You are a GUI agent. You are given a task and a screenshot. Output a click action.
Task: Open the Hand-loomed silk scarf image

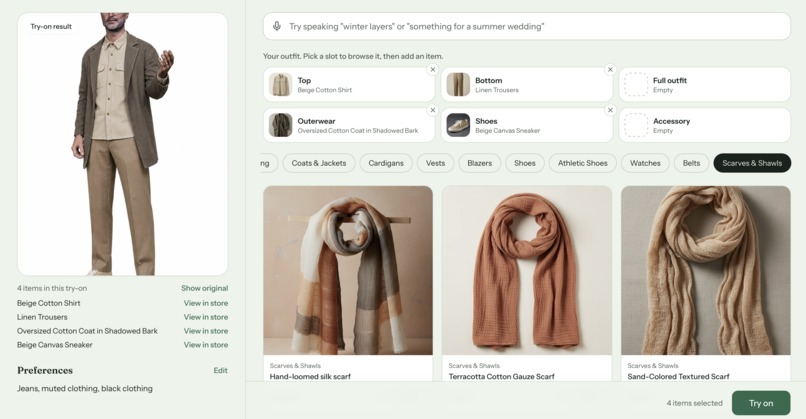(348, 270)
